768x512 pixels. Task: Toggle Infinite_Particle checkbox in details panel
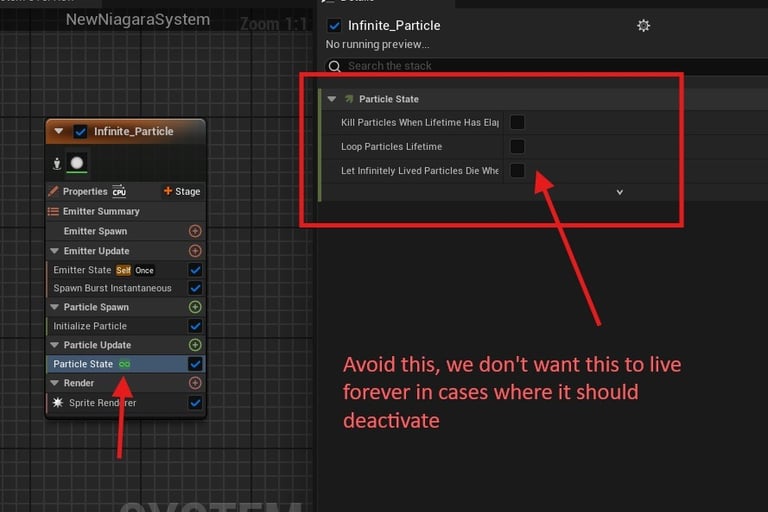(x=335, y=25)
